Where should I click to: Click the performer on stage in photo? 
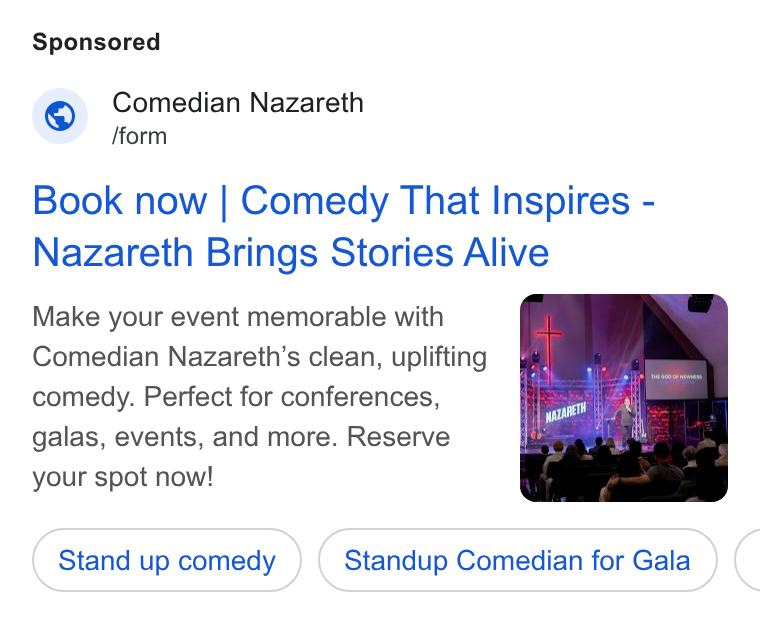point(627,419)
